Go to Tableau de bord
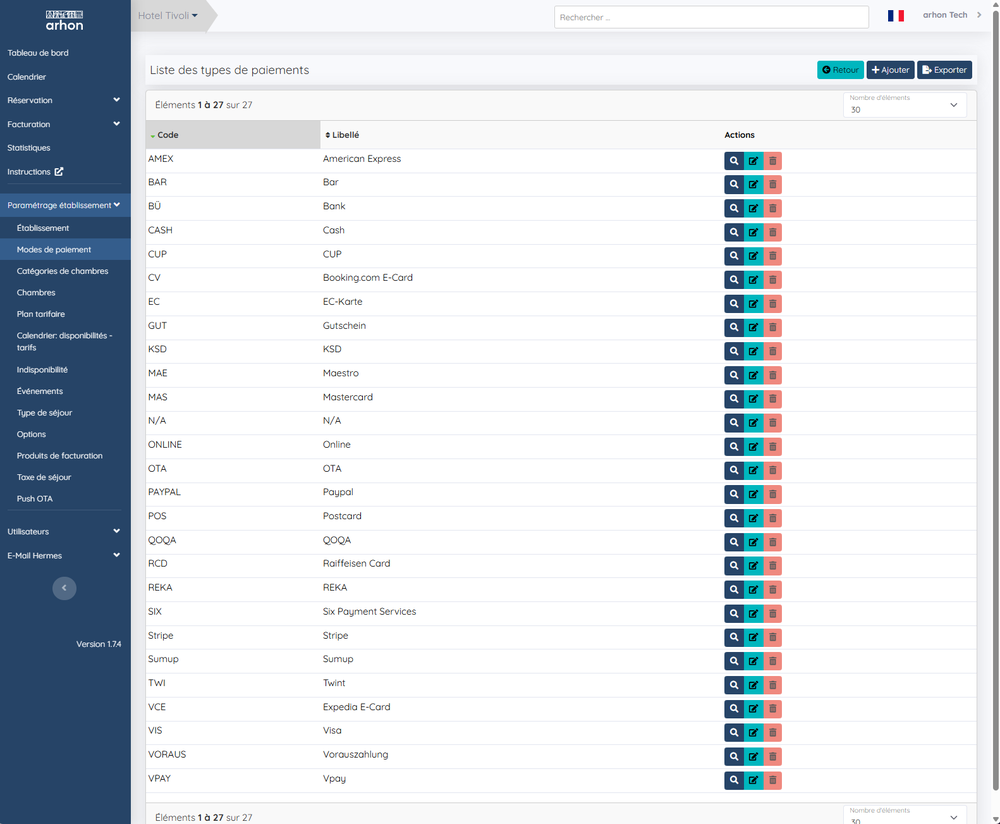The width and height of the screenshot is (1000, 824). (x=38, y=53)
